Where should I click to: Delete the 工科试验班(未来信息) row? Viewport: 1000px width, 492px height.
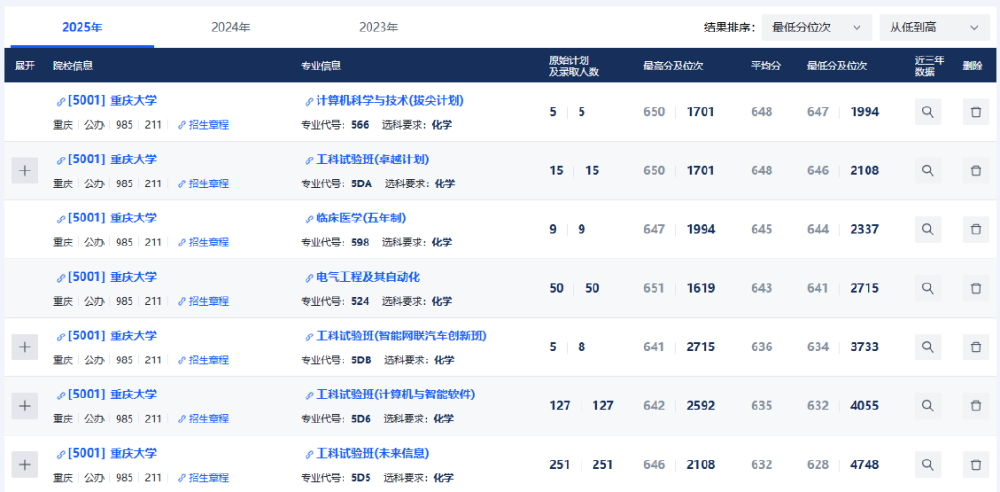click(x=976, y=465)
